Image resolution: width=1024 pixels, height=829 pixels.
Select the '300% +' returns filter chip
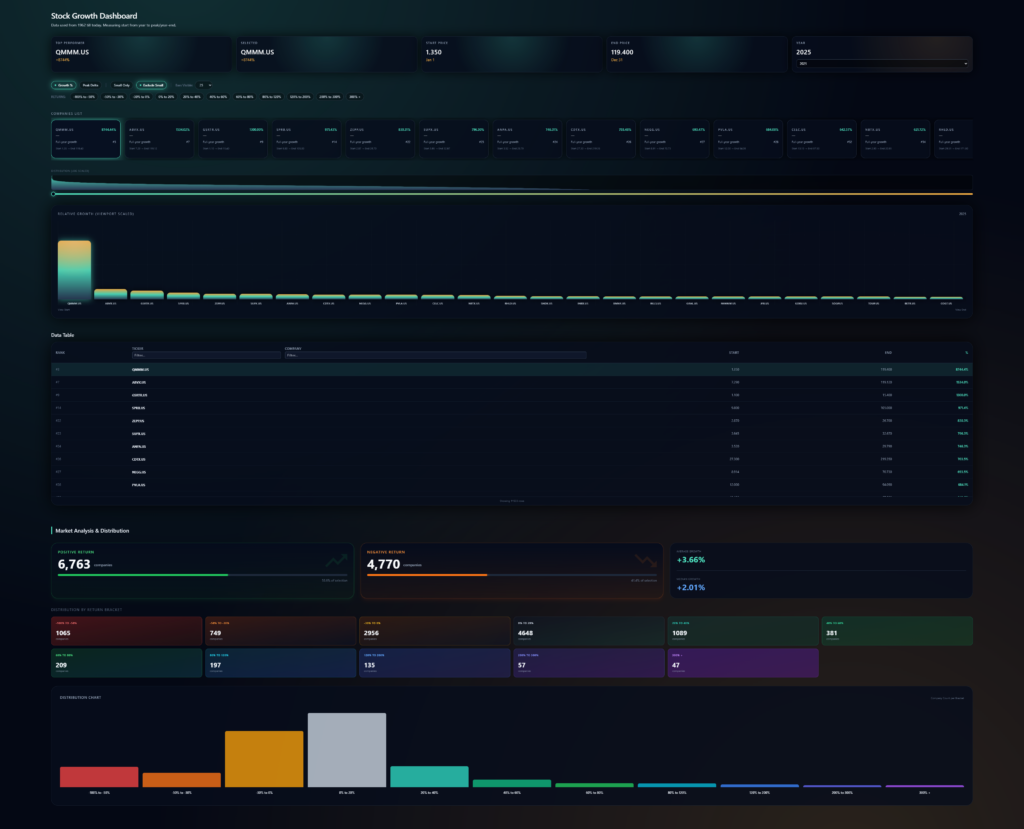[x=354, y=97]
